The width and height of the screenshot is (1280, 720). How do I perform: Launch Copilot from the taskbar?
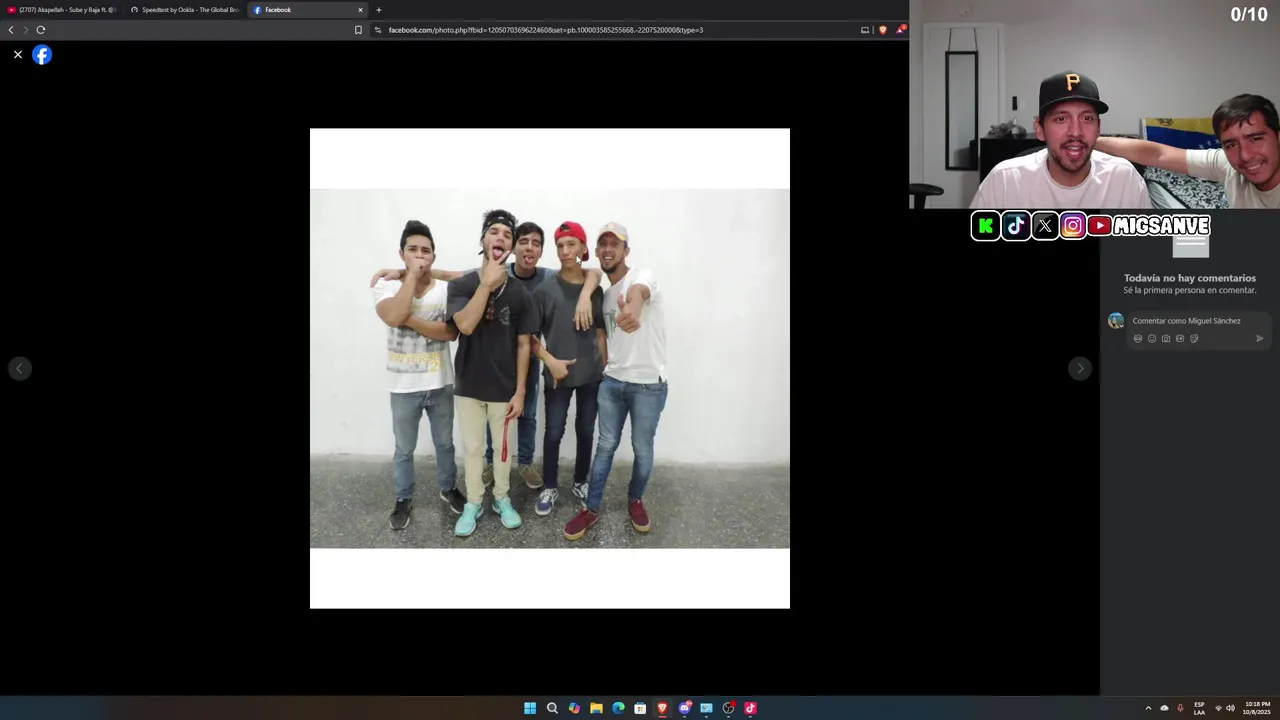pyautogui.click(x=574, y=708)
